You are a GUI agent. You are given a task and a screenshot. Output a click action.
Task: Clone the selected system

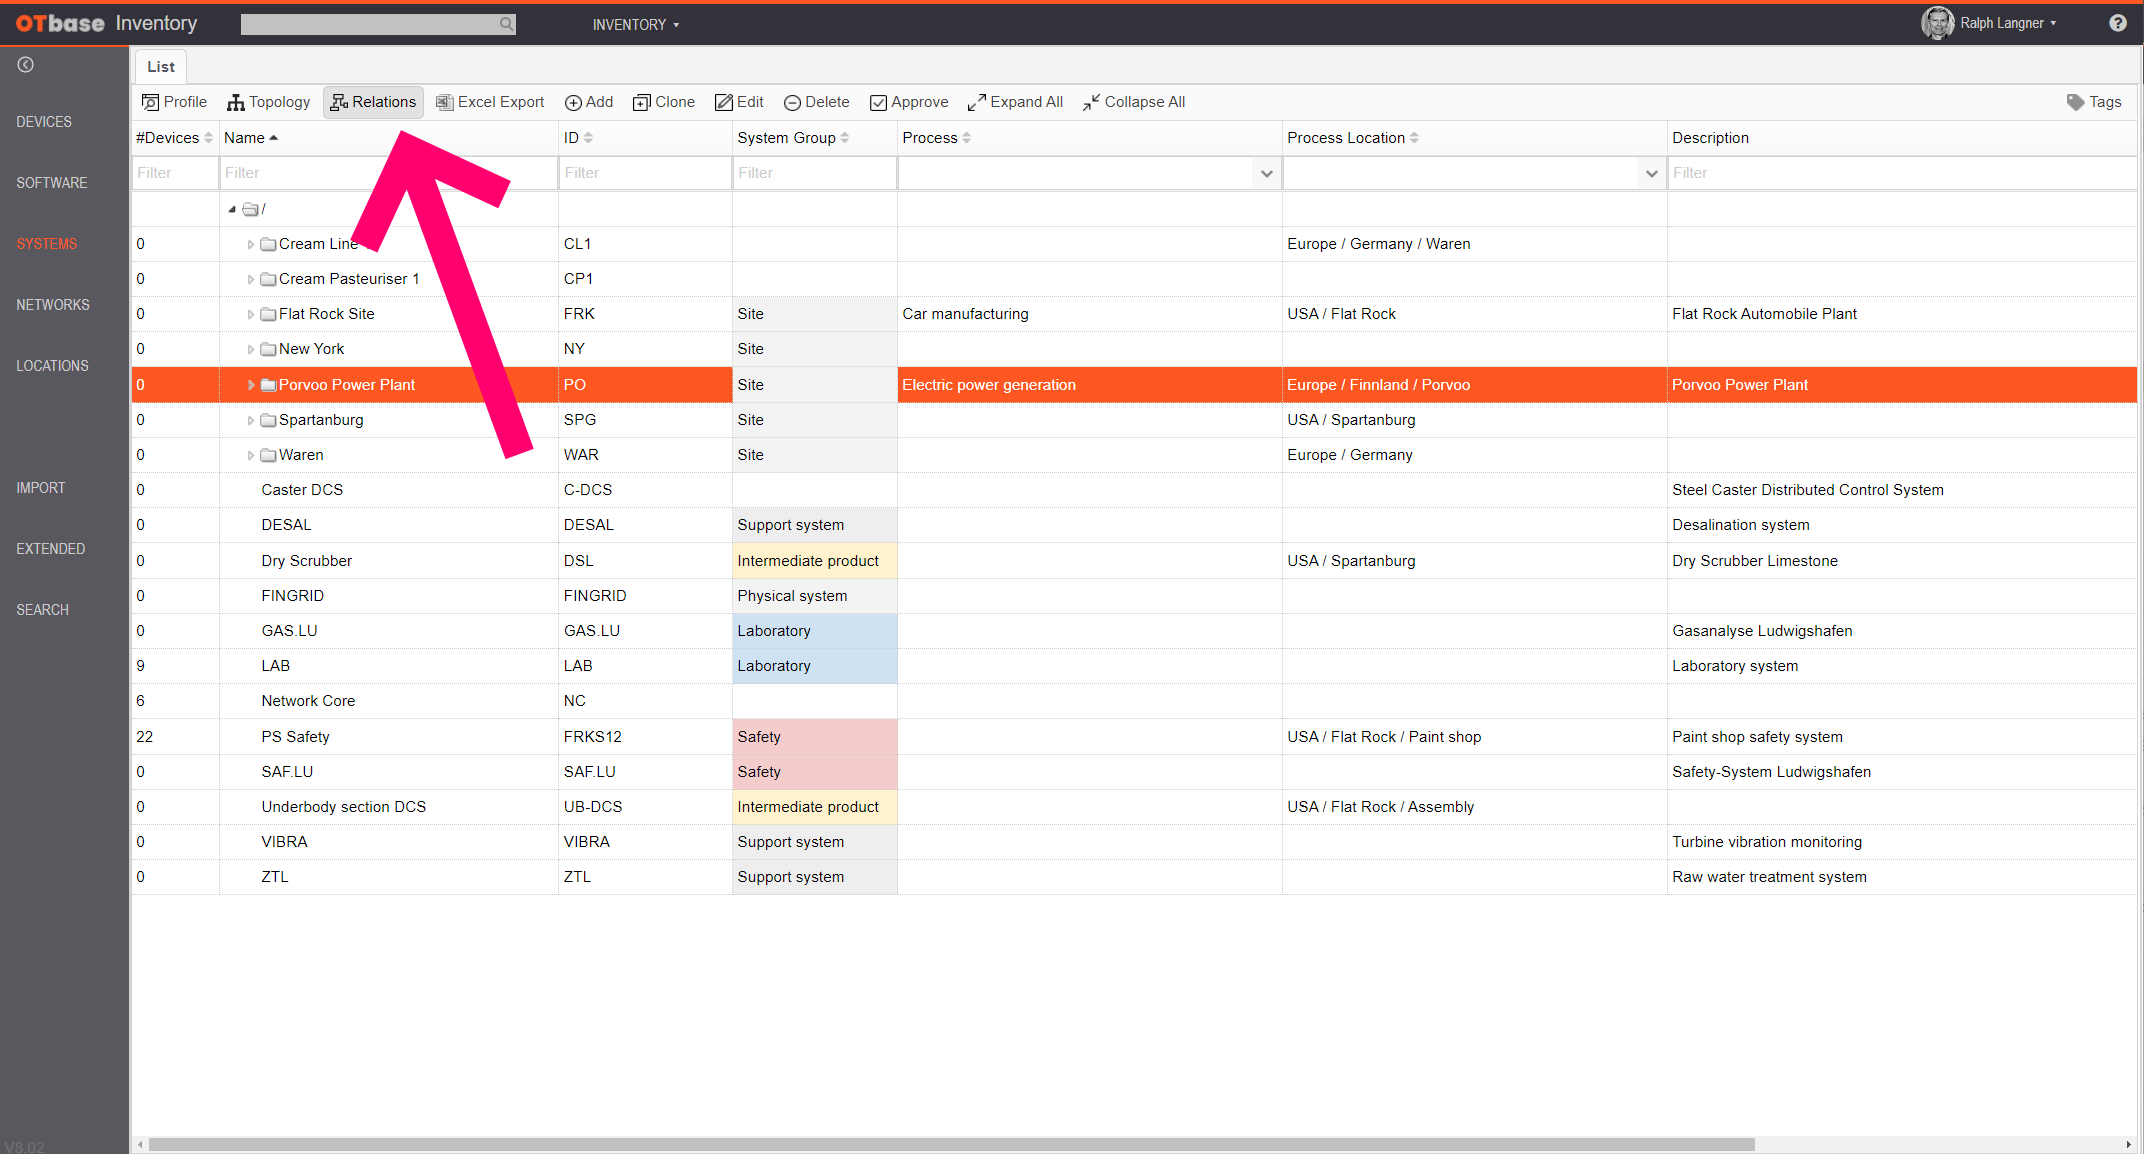[664, 102]
